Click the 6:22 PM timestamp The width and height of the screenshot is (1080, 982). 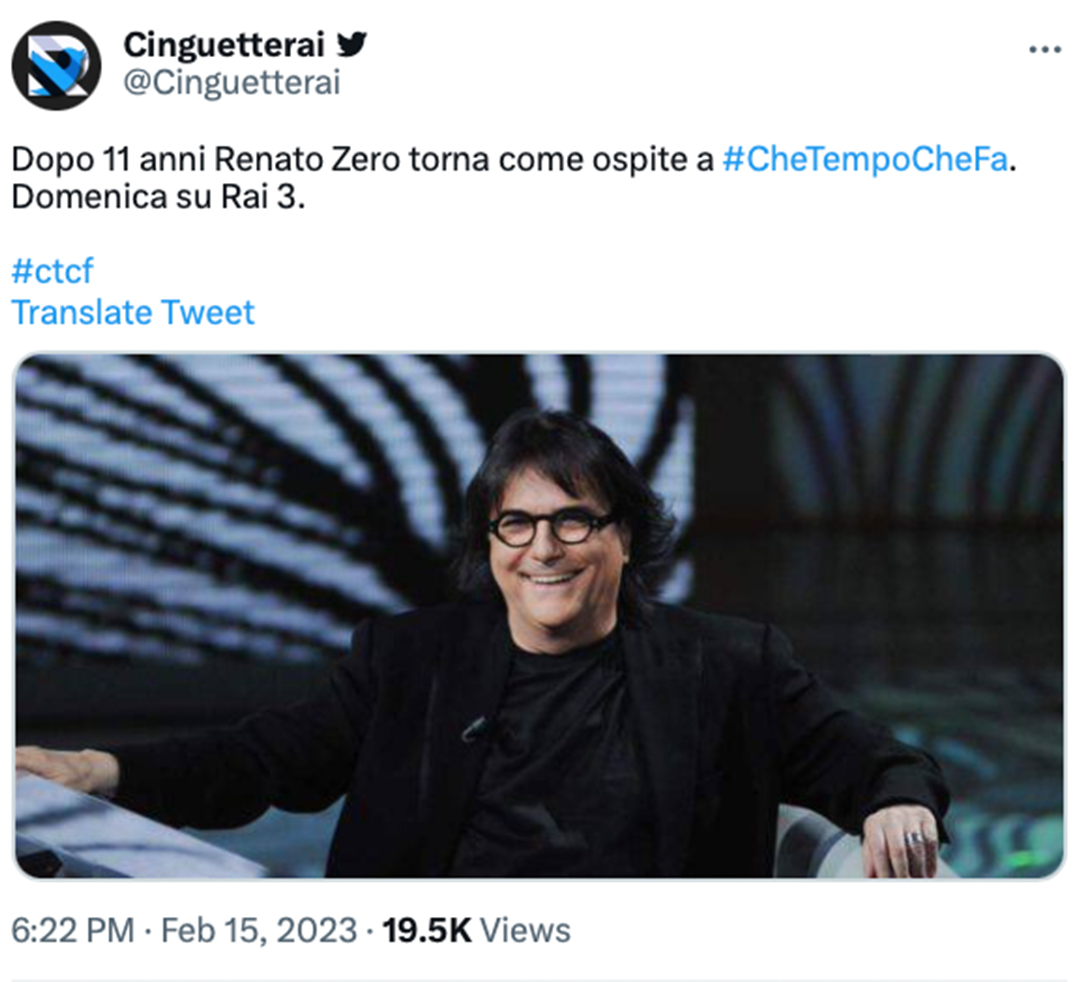[72, 930]
